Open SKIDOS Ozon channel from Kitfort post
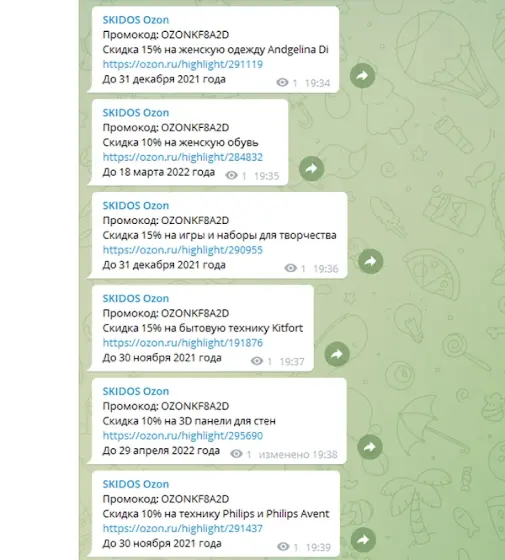This screenshot has width=505, height=560. 136,299
